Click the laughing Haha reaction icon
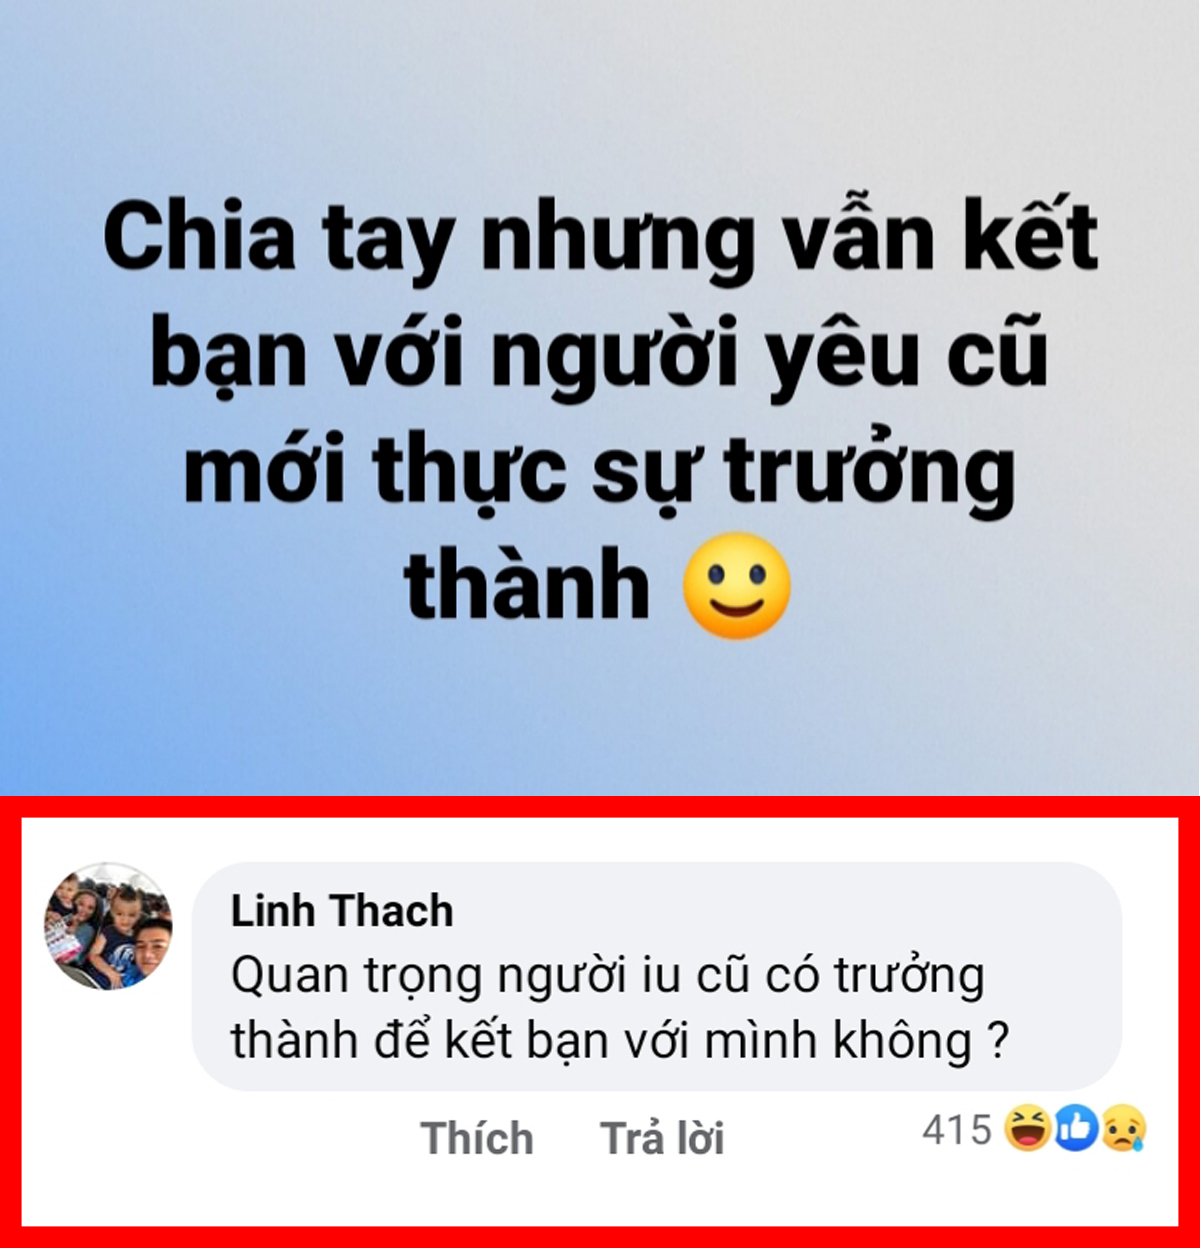1200x1248 pixels. (1027, 1129)
